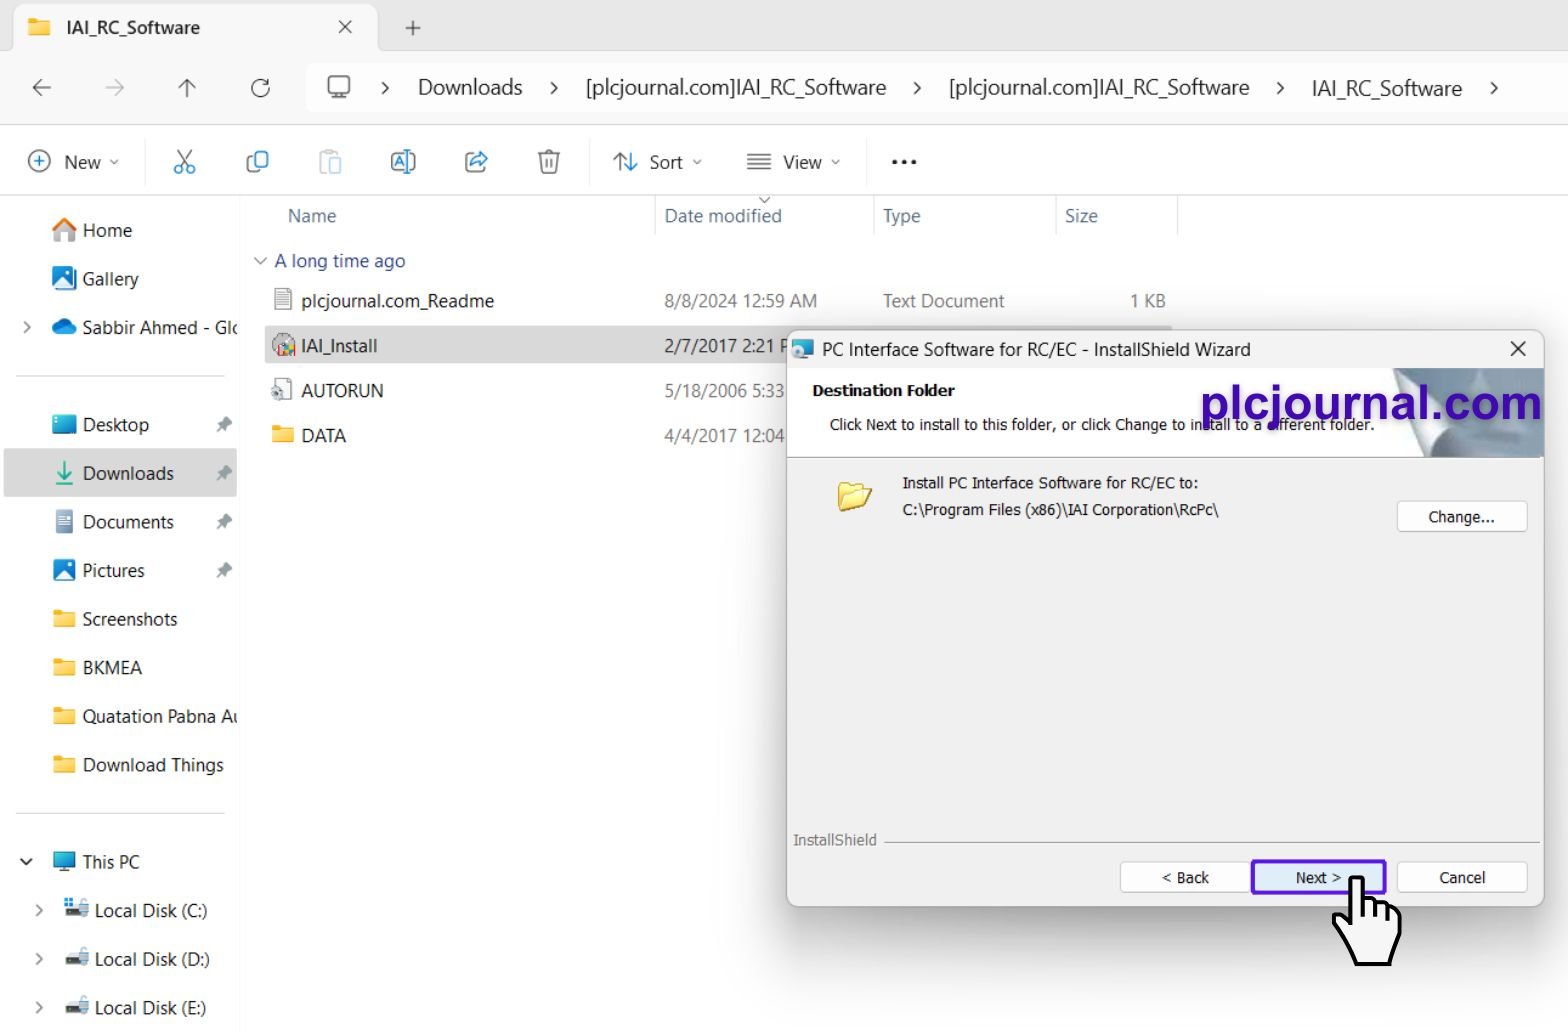
Task: Close the InstallShield Wizard dialog
Action: point(1518,349)
